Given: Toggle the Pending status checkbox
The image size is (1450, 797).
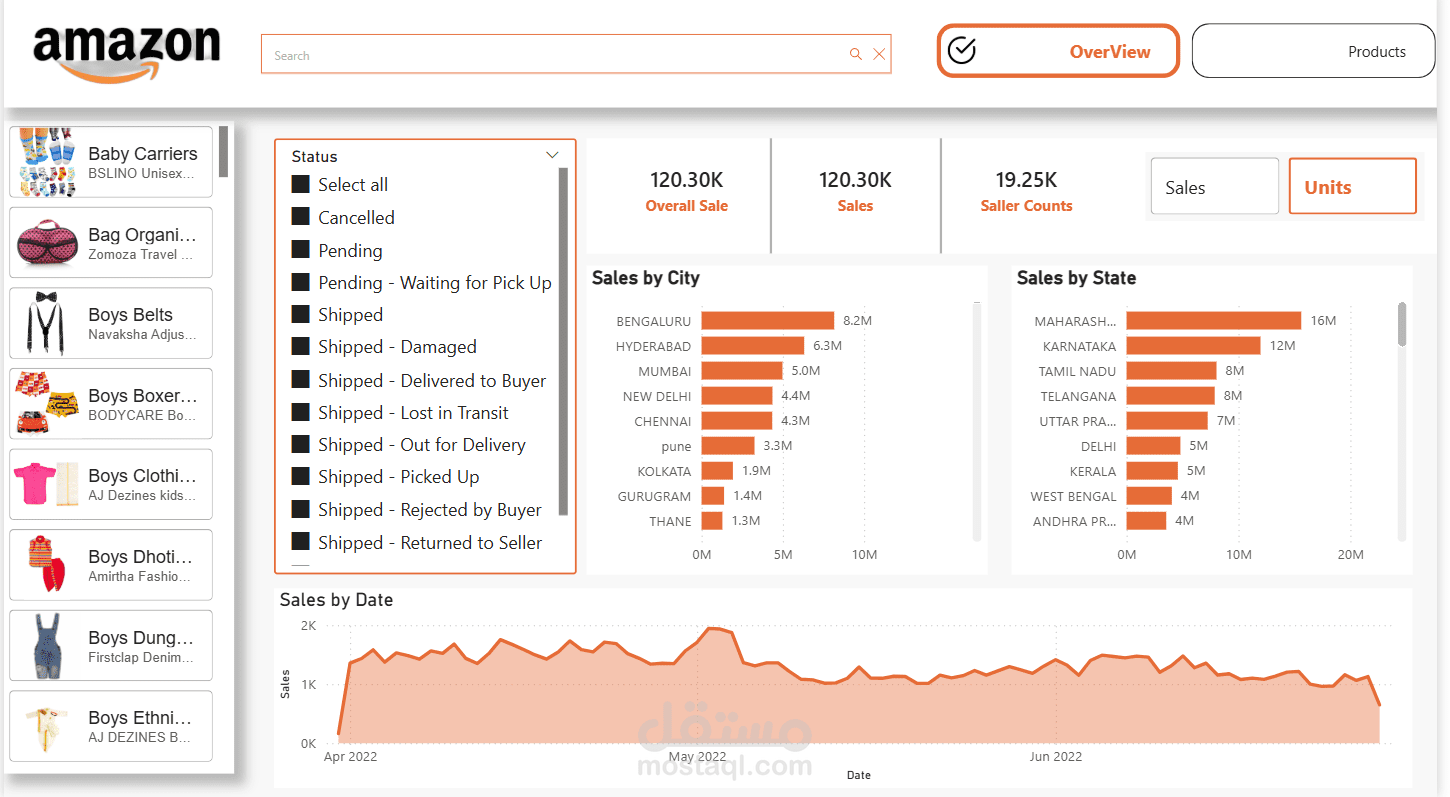Looking at the screenshot, I should point(300,250).
